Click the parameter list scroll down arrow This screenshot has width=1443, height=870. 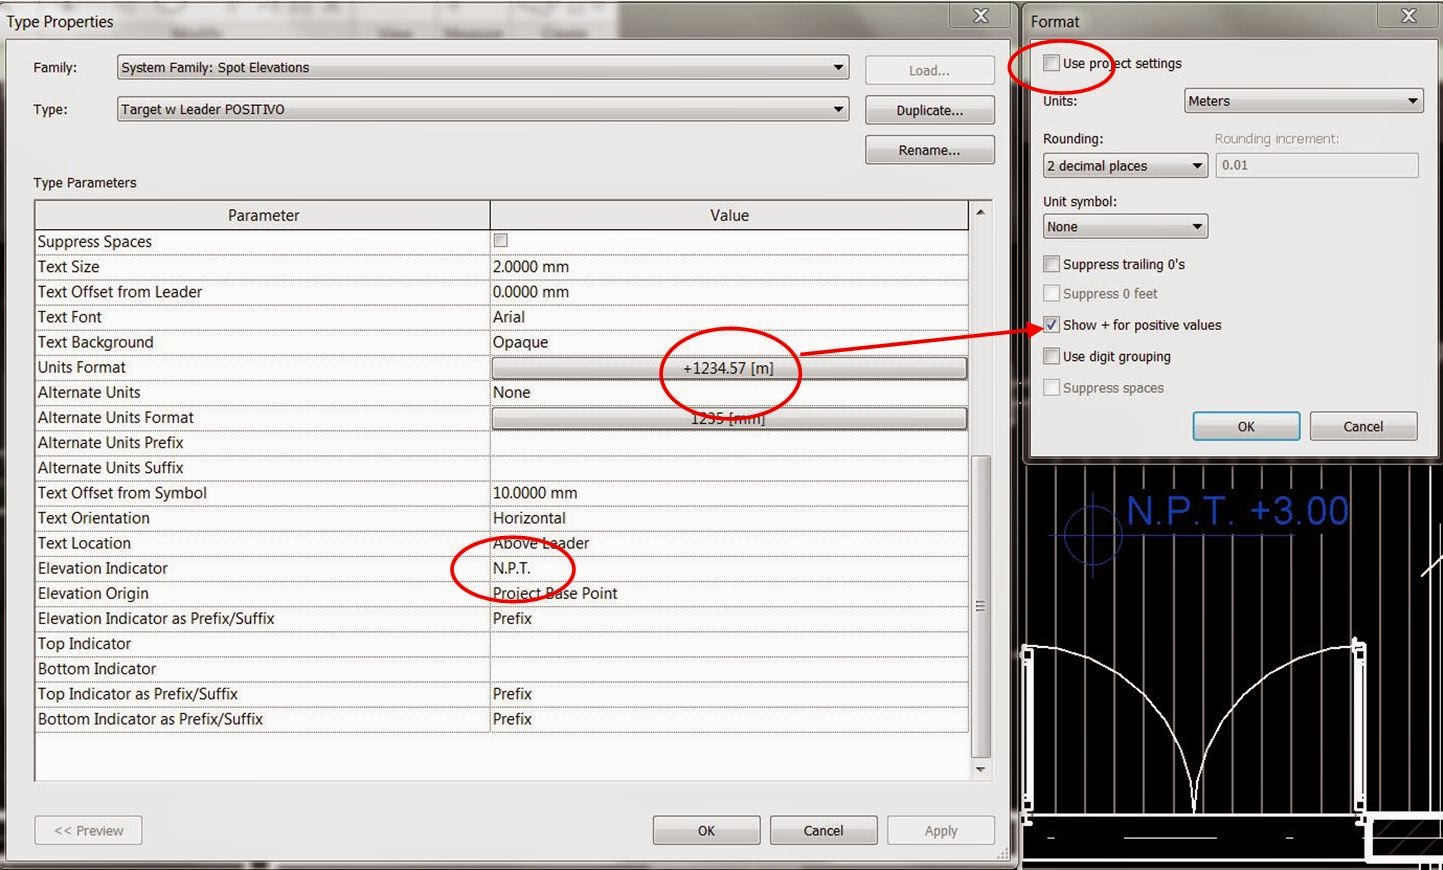(x=980, y=769)
